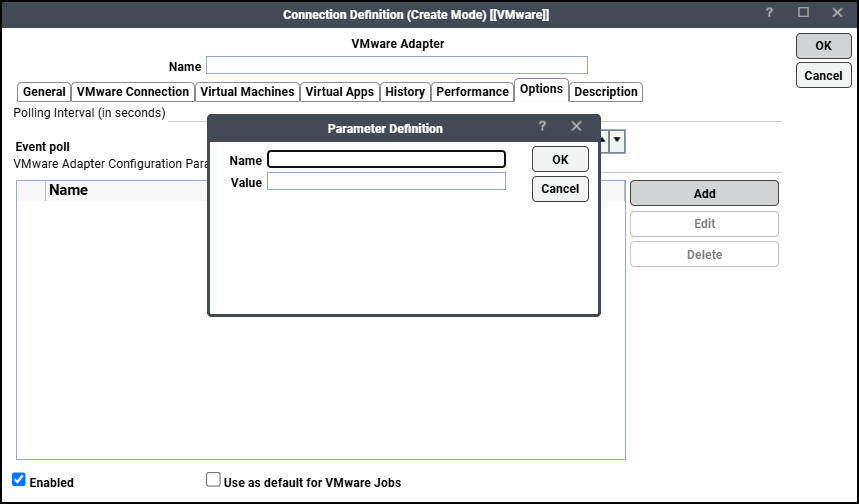Select the Performance tab
This screenshot has width=859, height=504.
coord(472,92)
